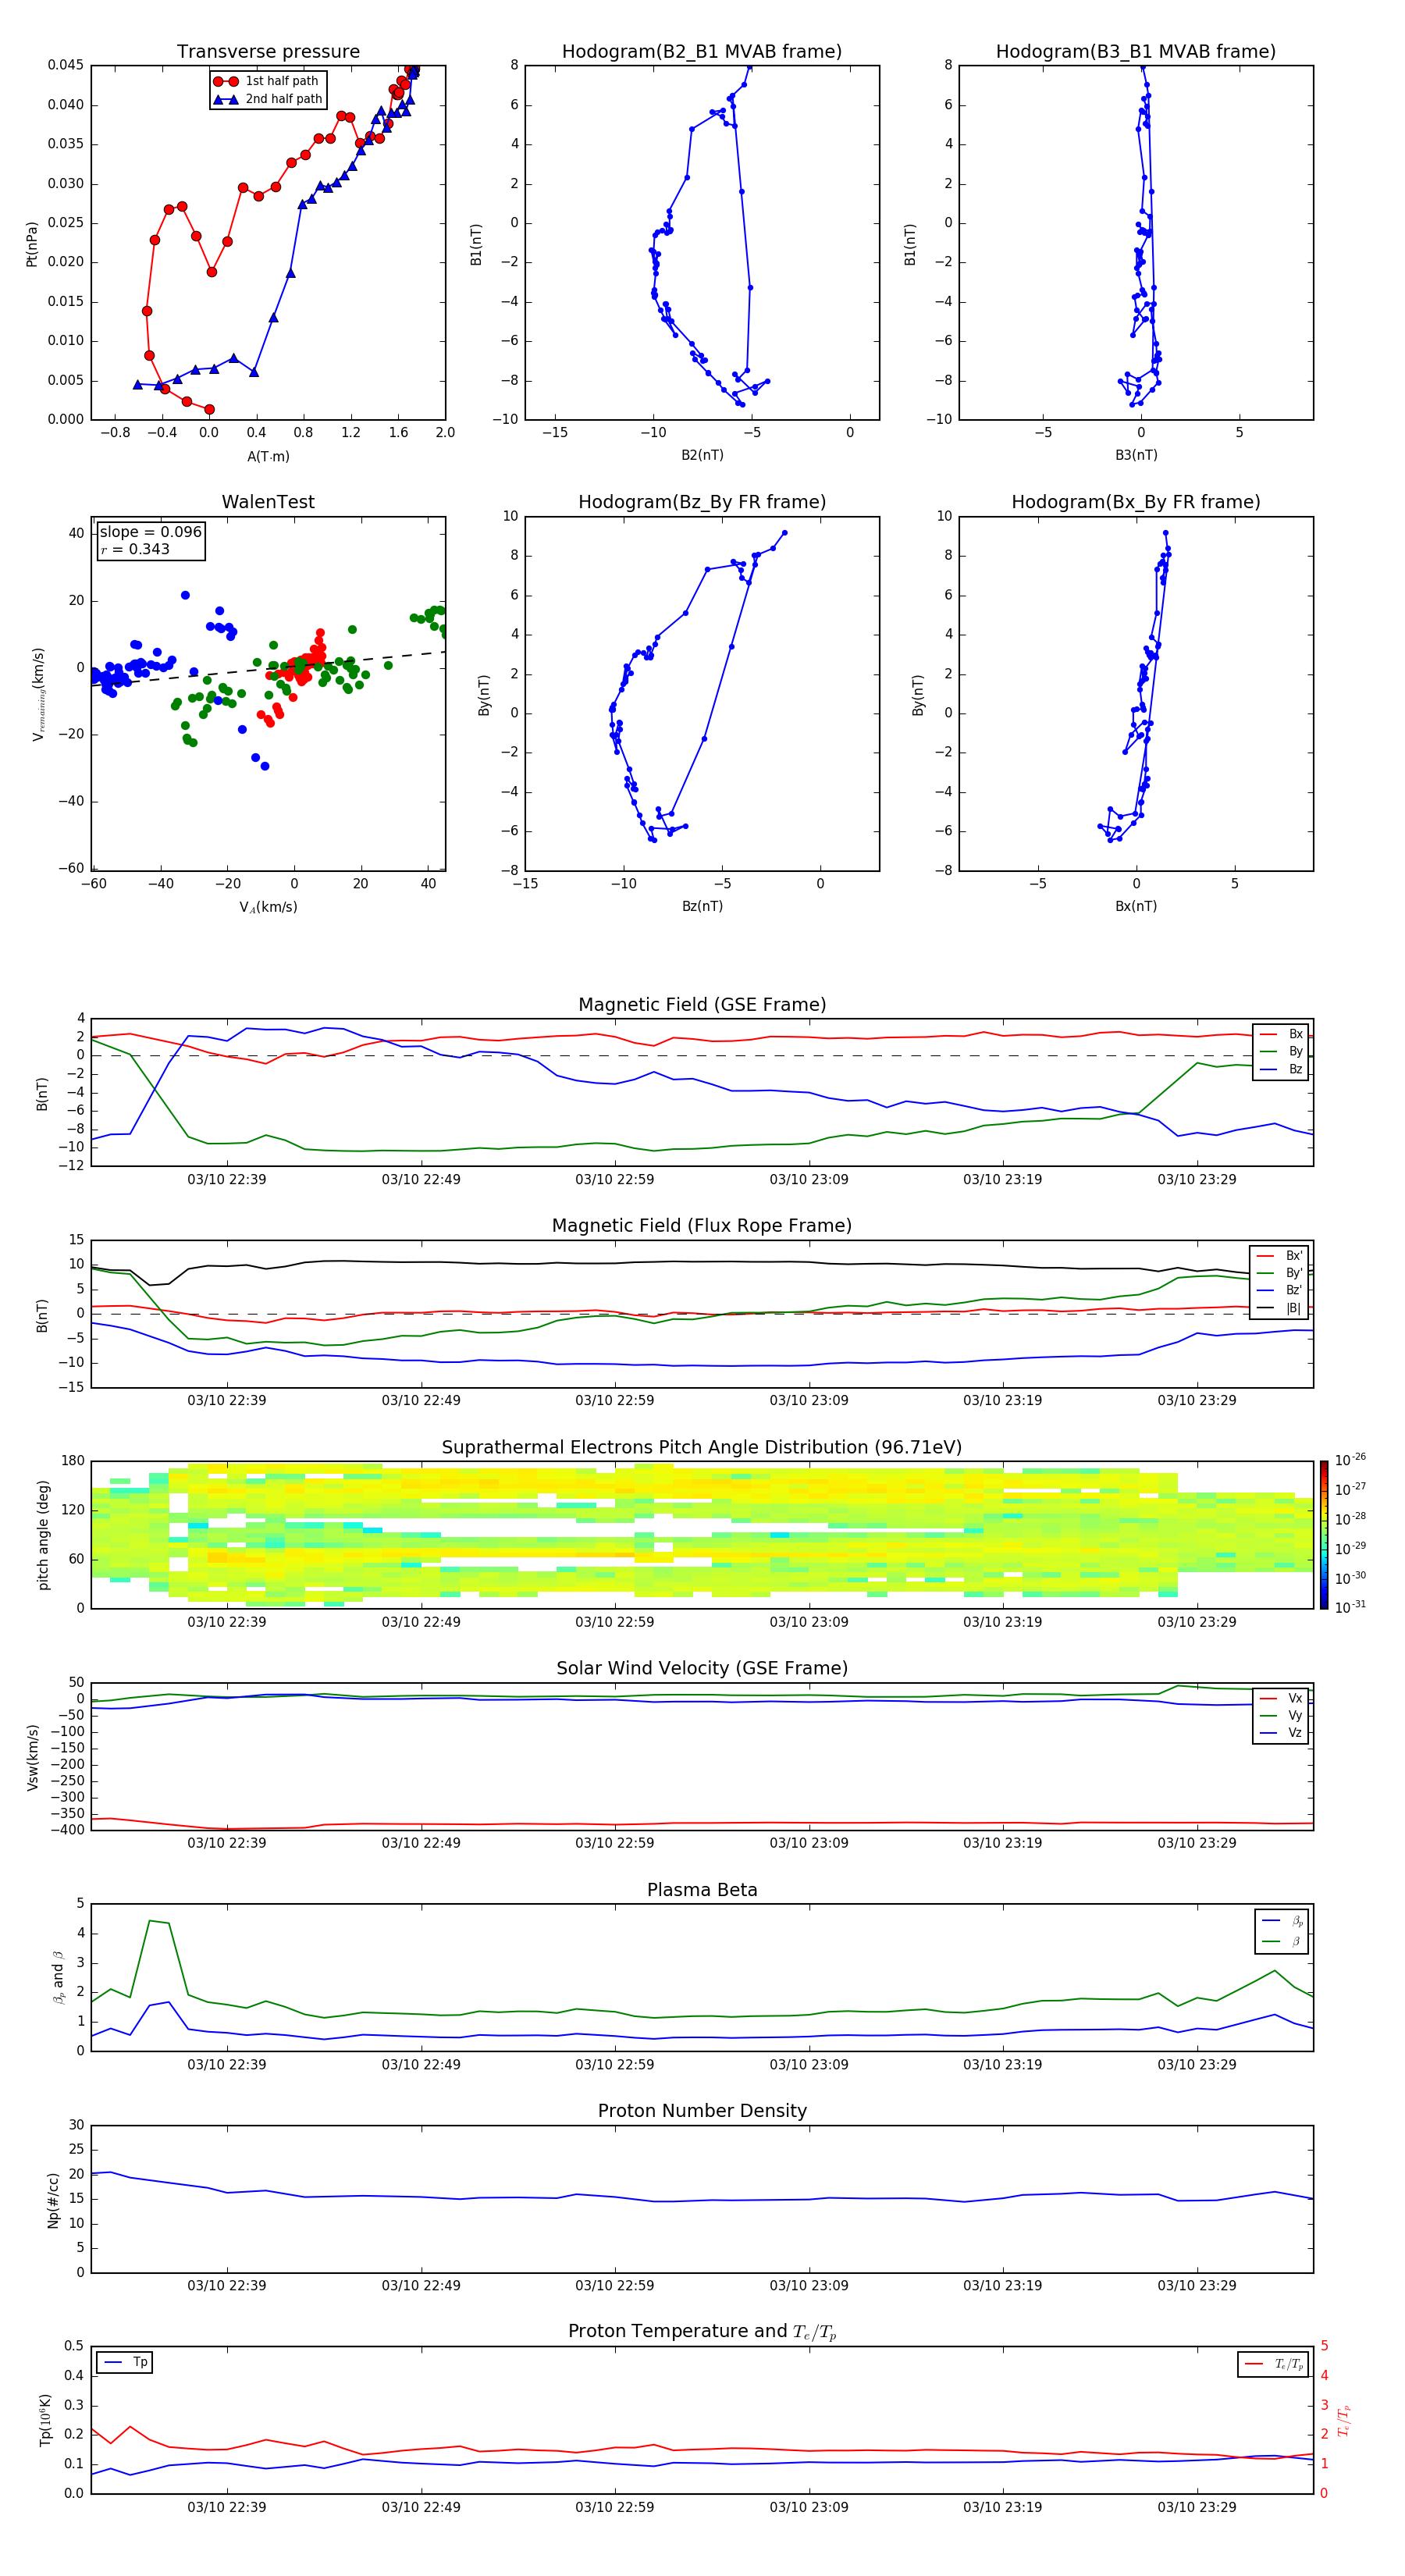Image resolution: width=1405 pixels, height=2576 pixels.
Task: Click the "Bx(nT)" x-axis label
Action: (1136, 906)
